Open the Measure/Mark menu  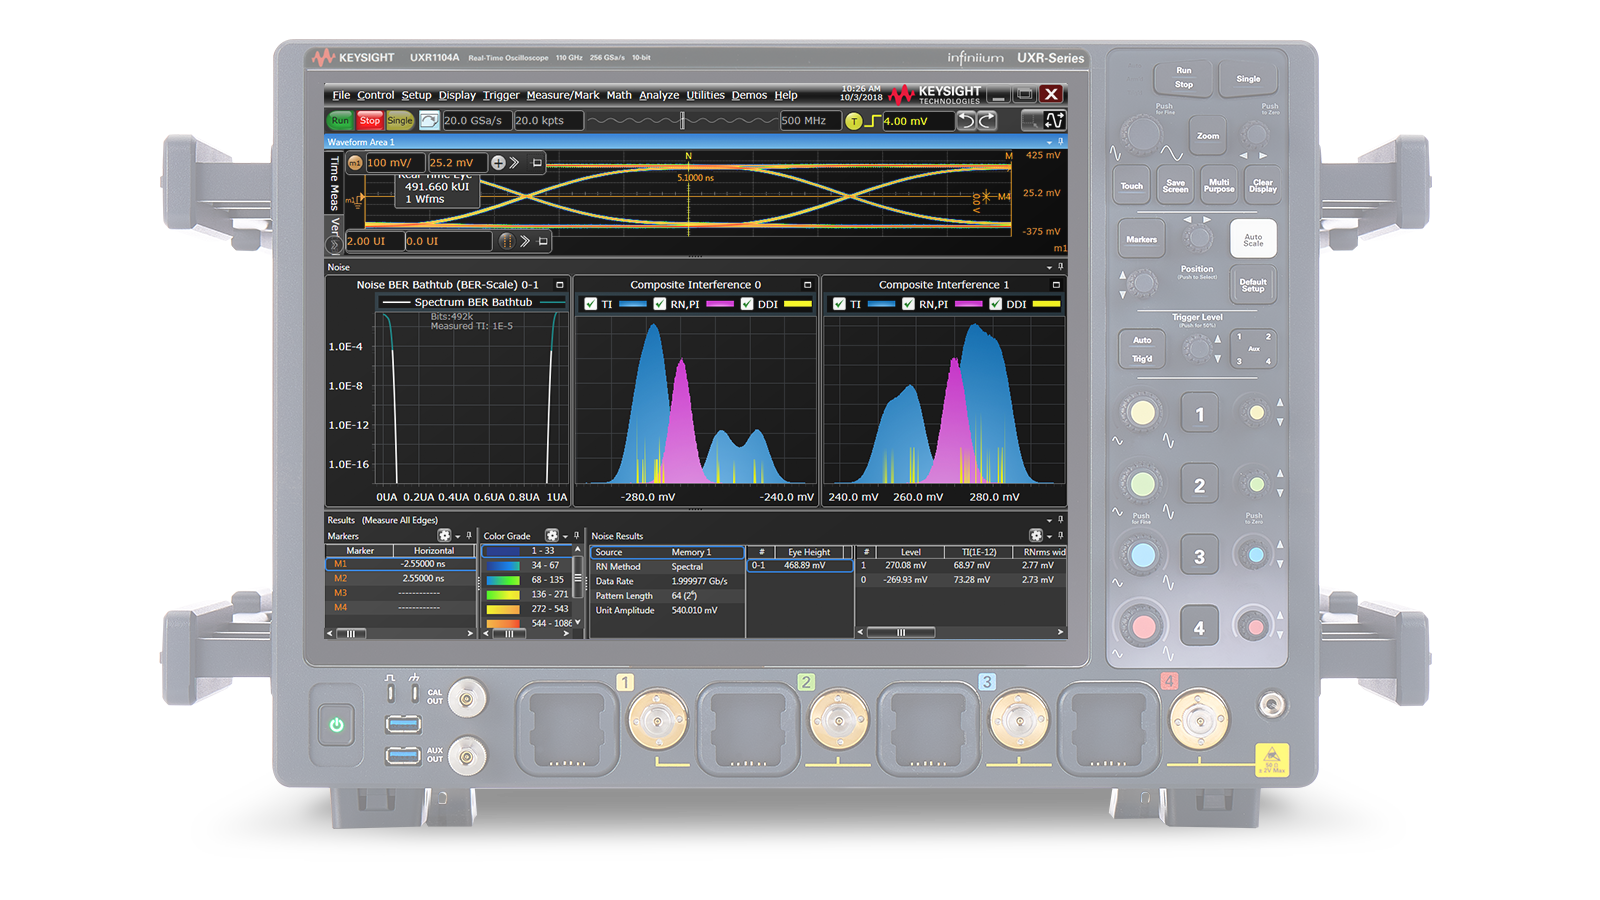point(563,96)
